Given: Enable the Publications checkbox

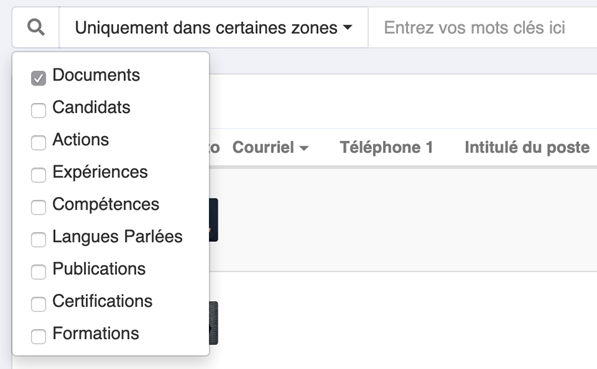Looking at the screenshot, I should [38, 272].
